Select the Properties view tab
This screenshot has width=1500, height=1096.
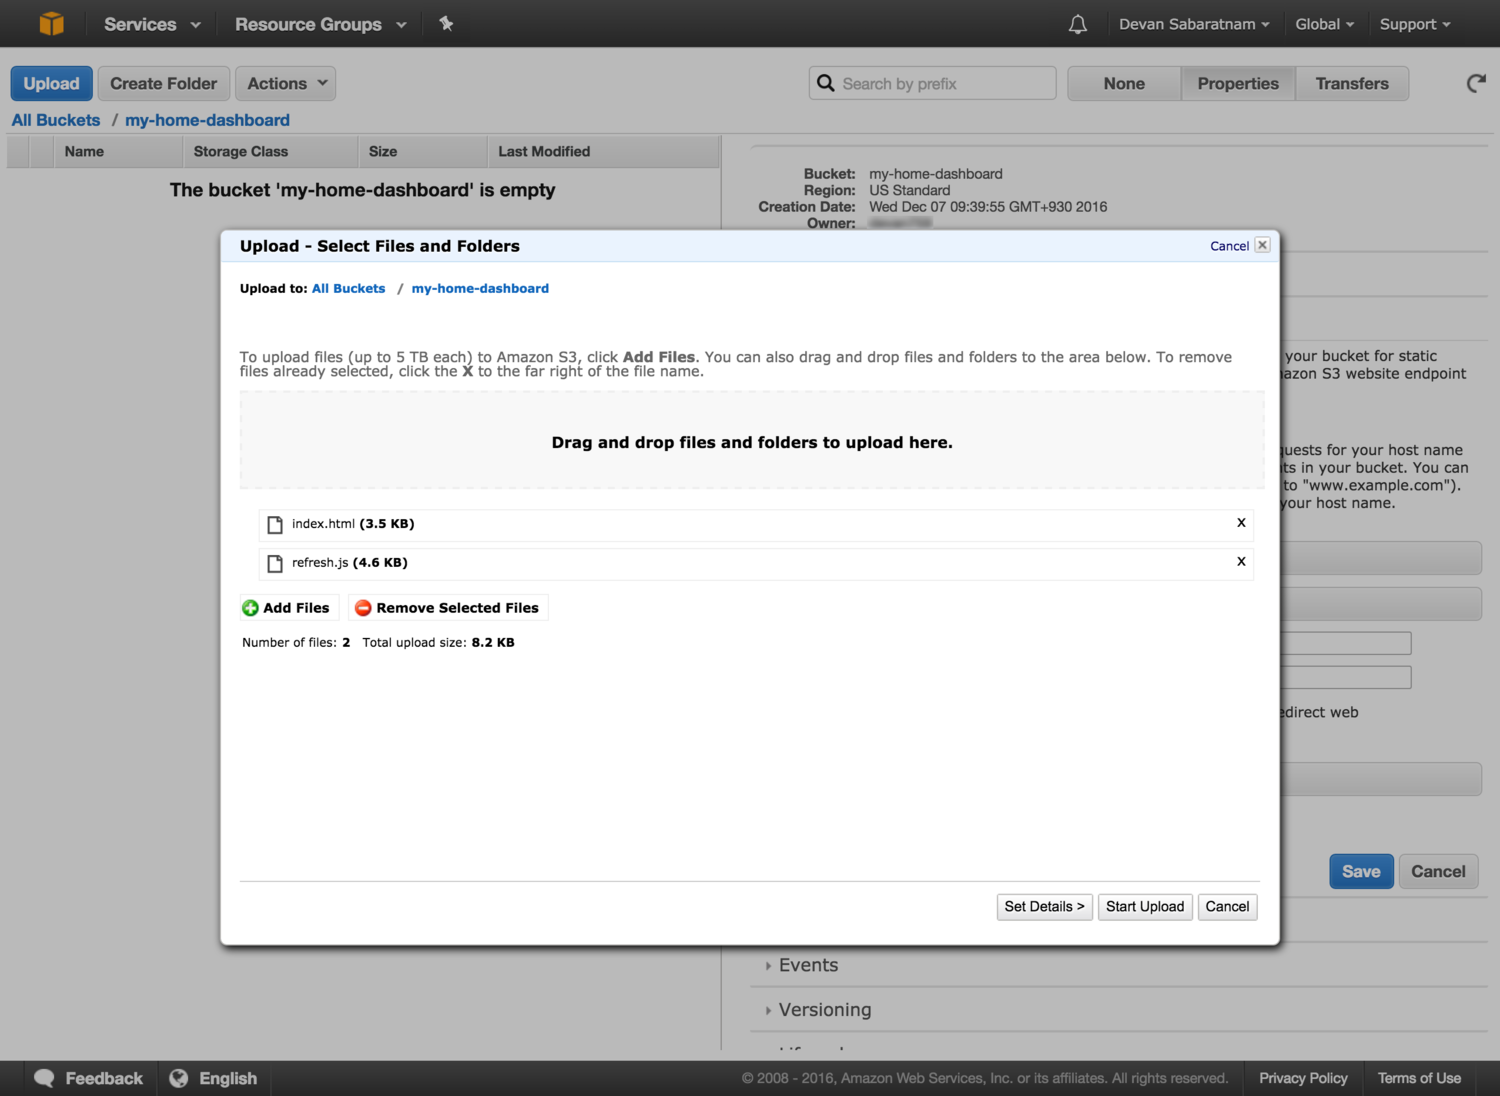pos(1238,84)
